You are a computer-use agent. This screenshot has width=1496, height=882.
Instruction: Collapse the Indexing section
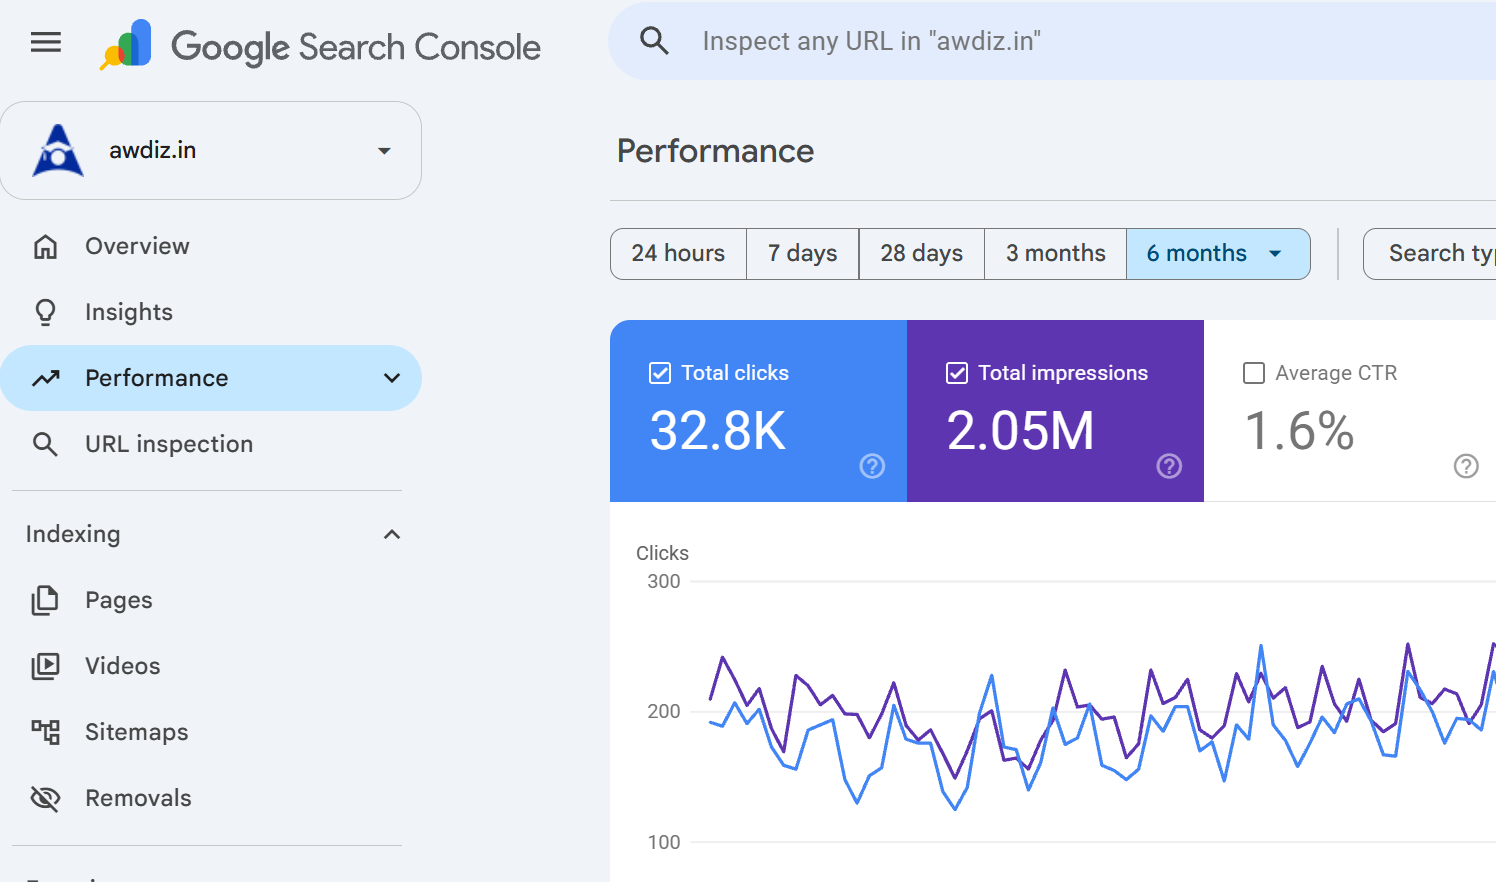[x=392, y=534]
